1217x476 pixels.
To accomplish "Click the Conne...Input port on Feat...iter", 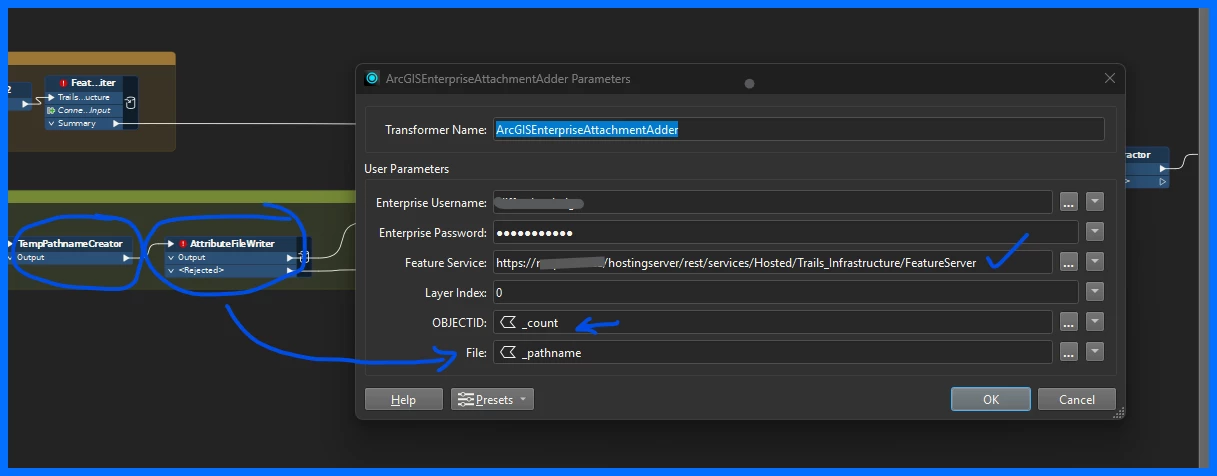I will click(84, 110).
